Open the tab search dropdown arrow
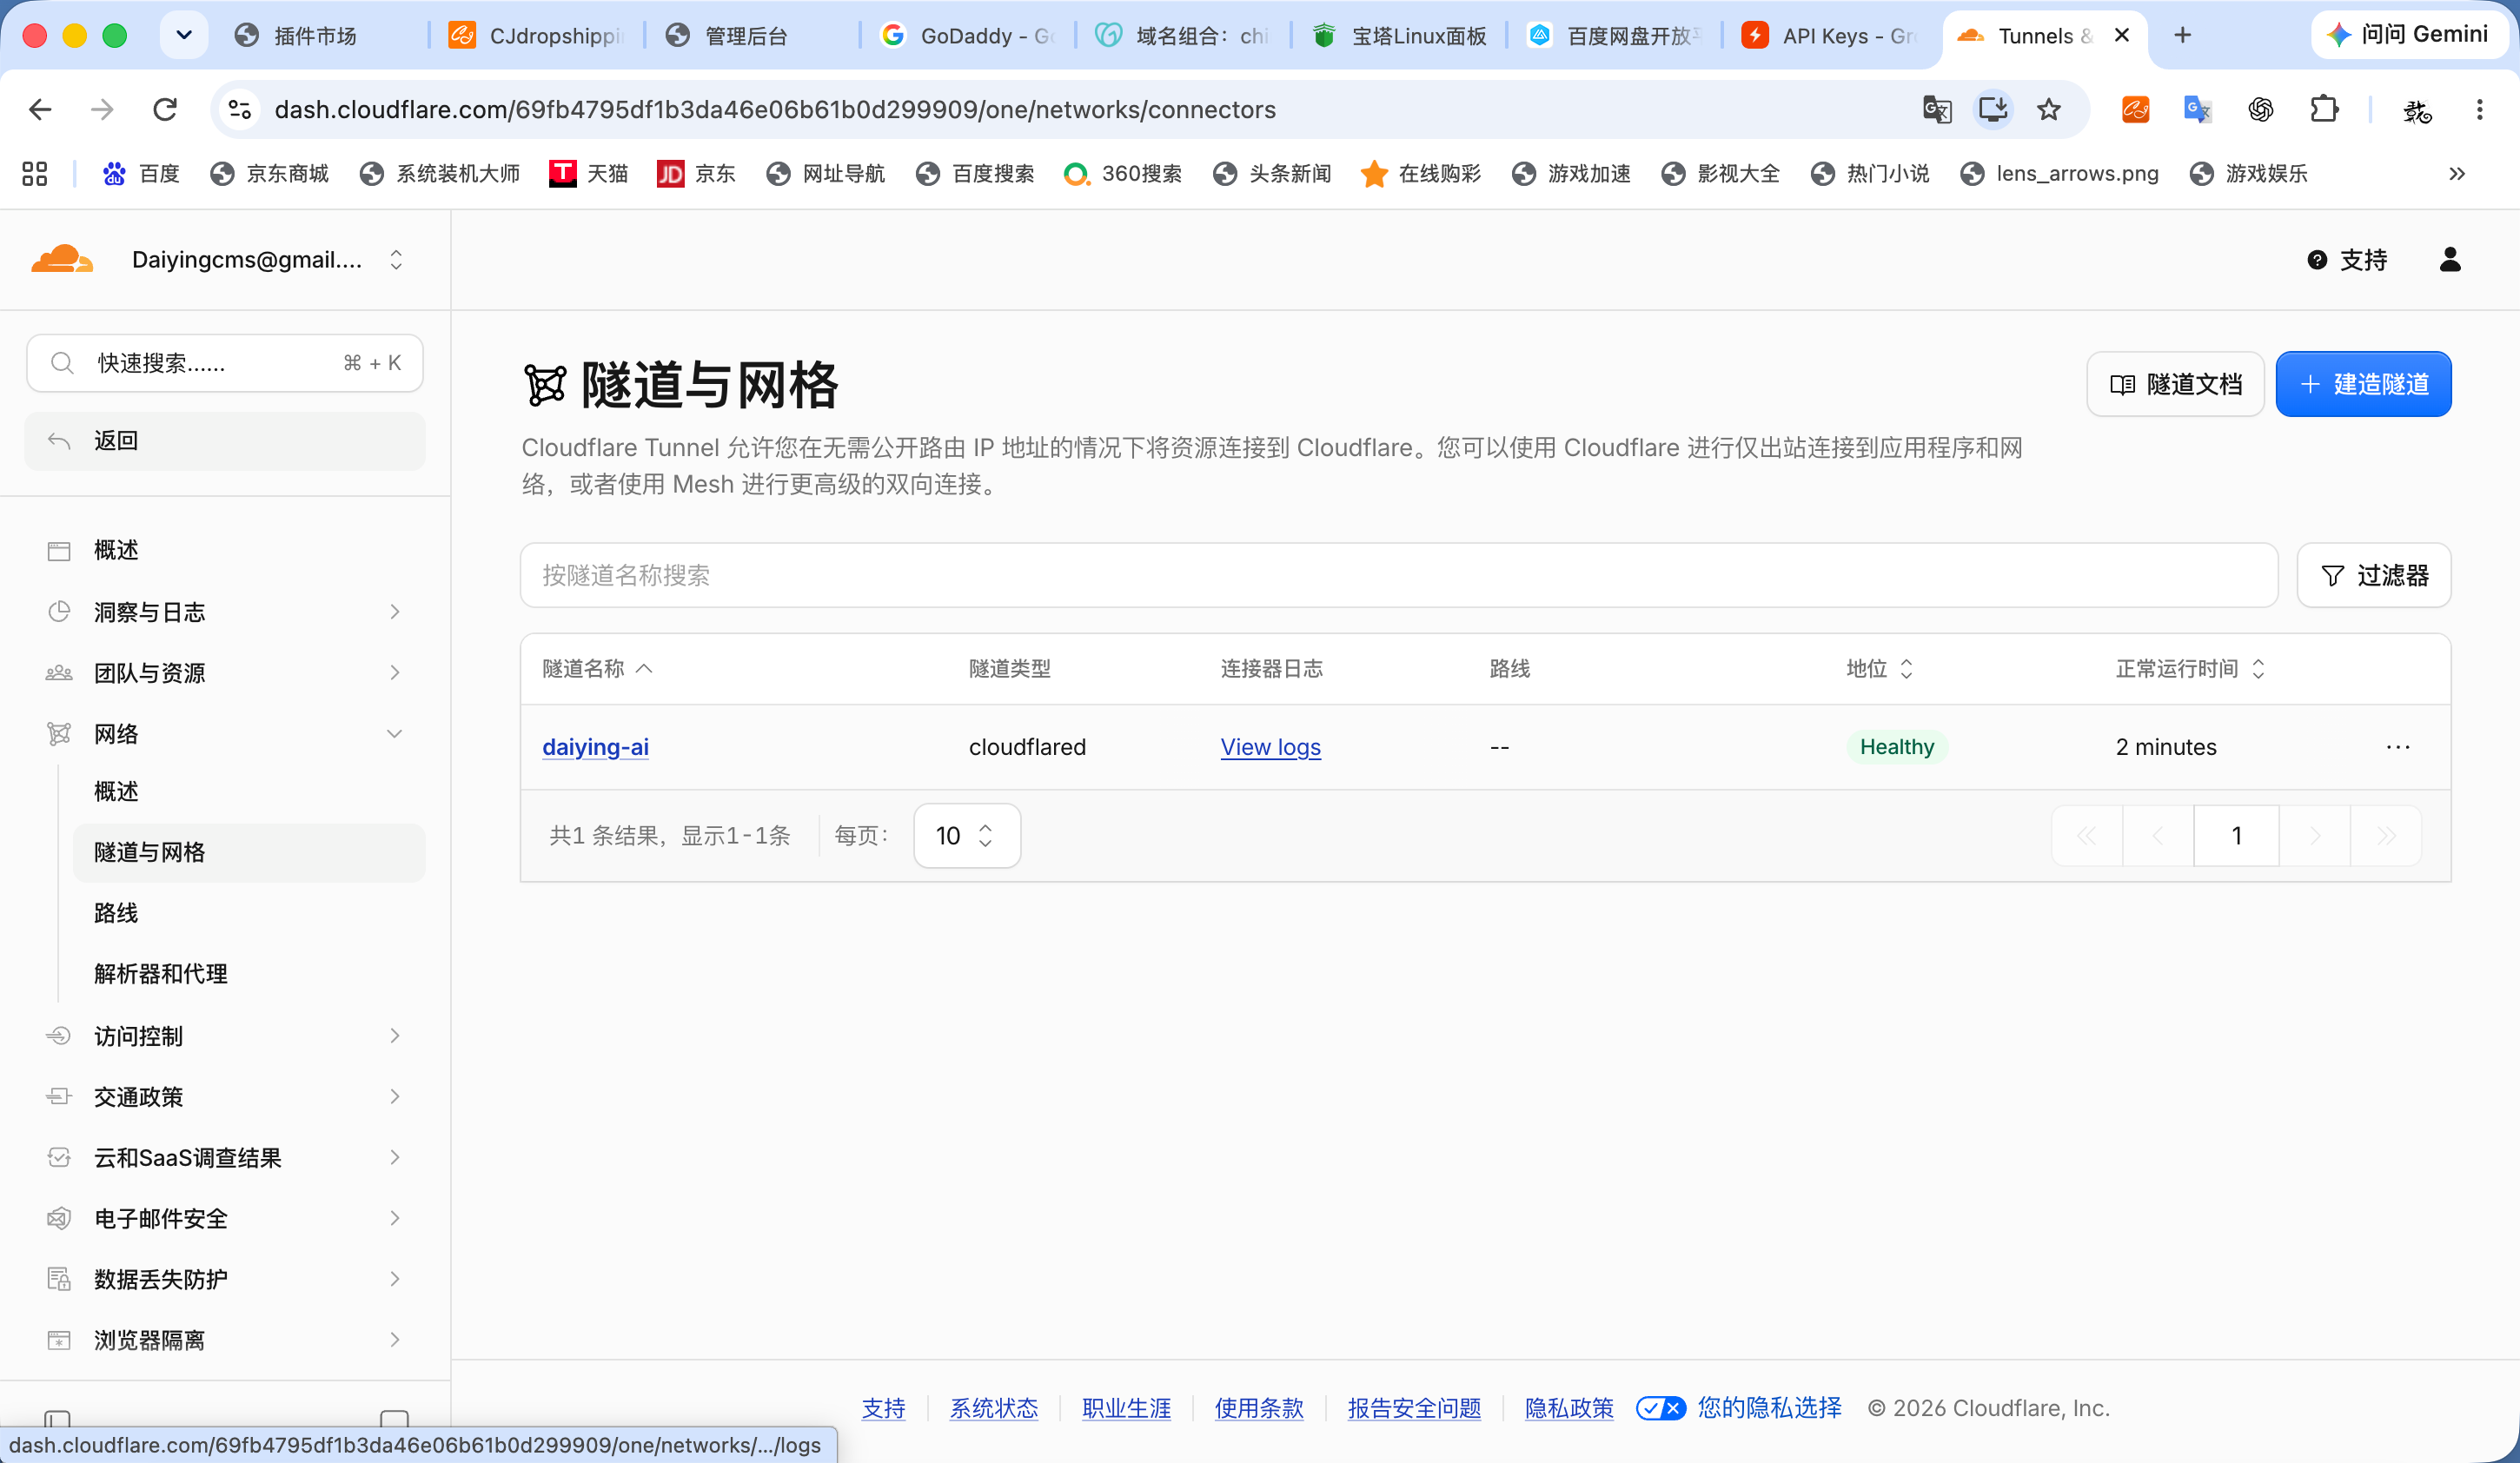The width and height of the screenshot is (2520, 1463). coord(184,36)
